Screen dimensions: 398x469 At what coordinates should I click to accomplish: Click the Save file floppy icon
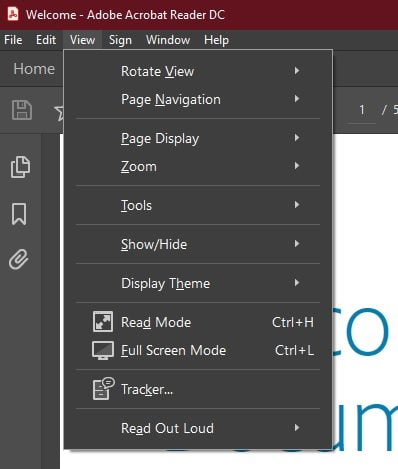[22, 110]
